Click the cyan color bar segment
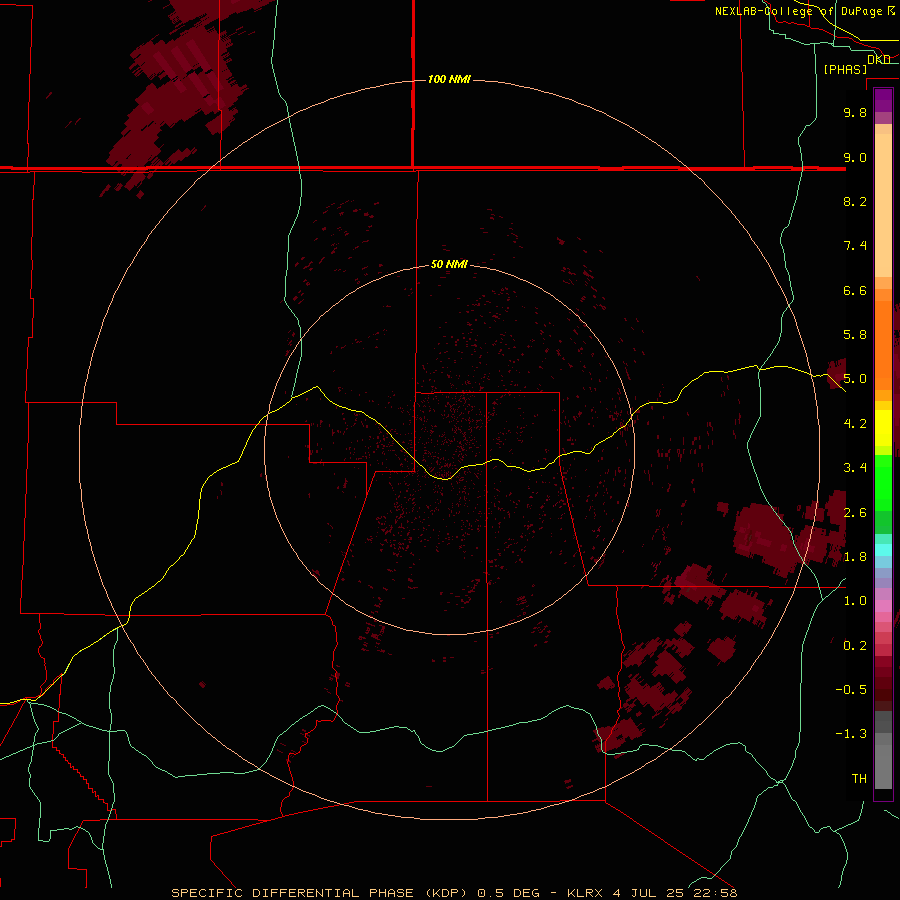This screenshot has height=900, width=900. 883,550
